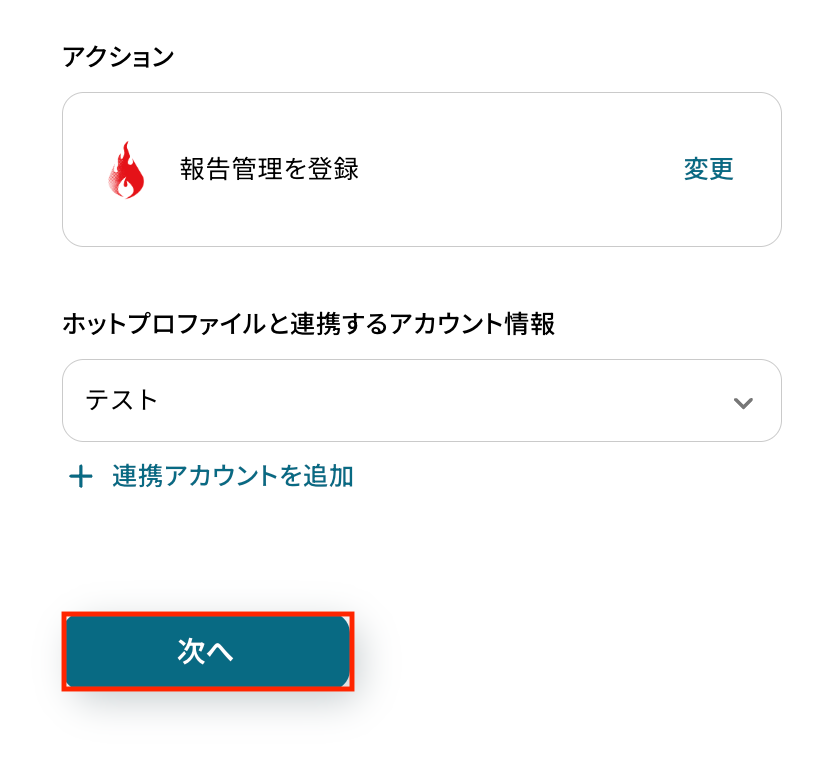Click the テスト value in the account field
Image resolution: width=836 pixels, height=768 pixels.
click(x=122, y=400)
